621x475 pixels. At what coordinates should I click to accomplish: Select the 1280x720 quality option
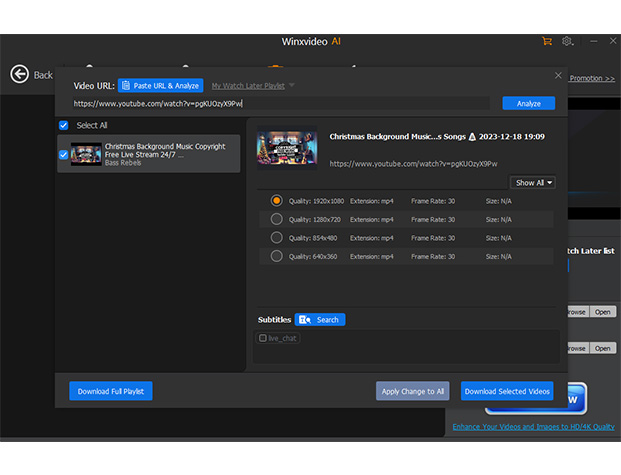tap(277, 219)
